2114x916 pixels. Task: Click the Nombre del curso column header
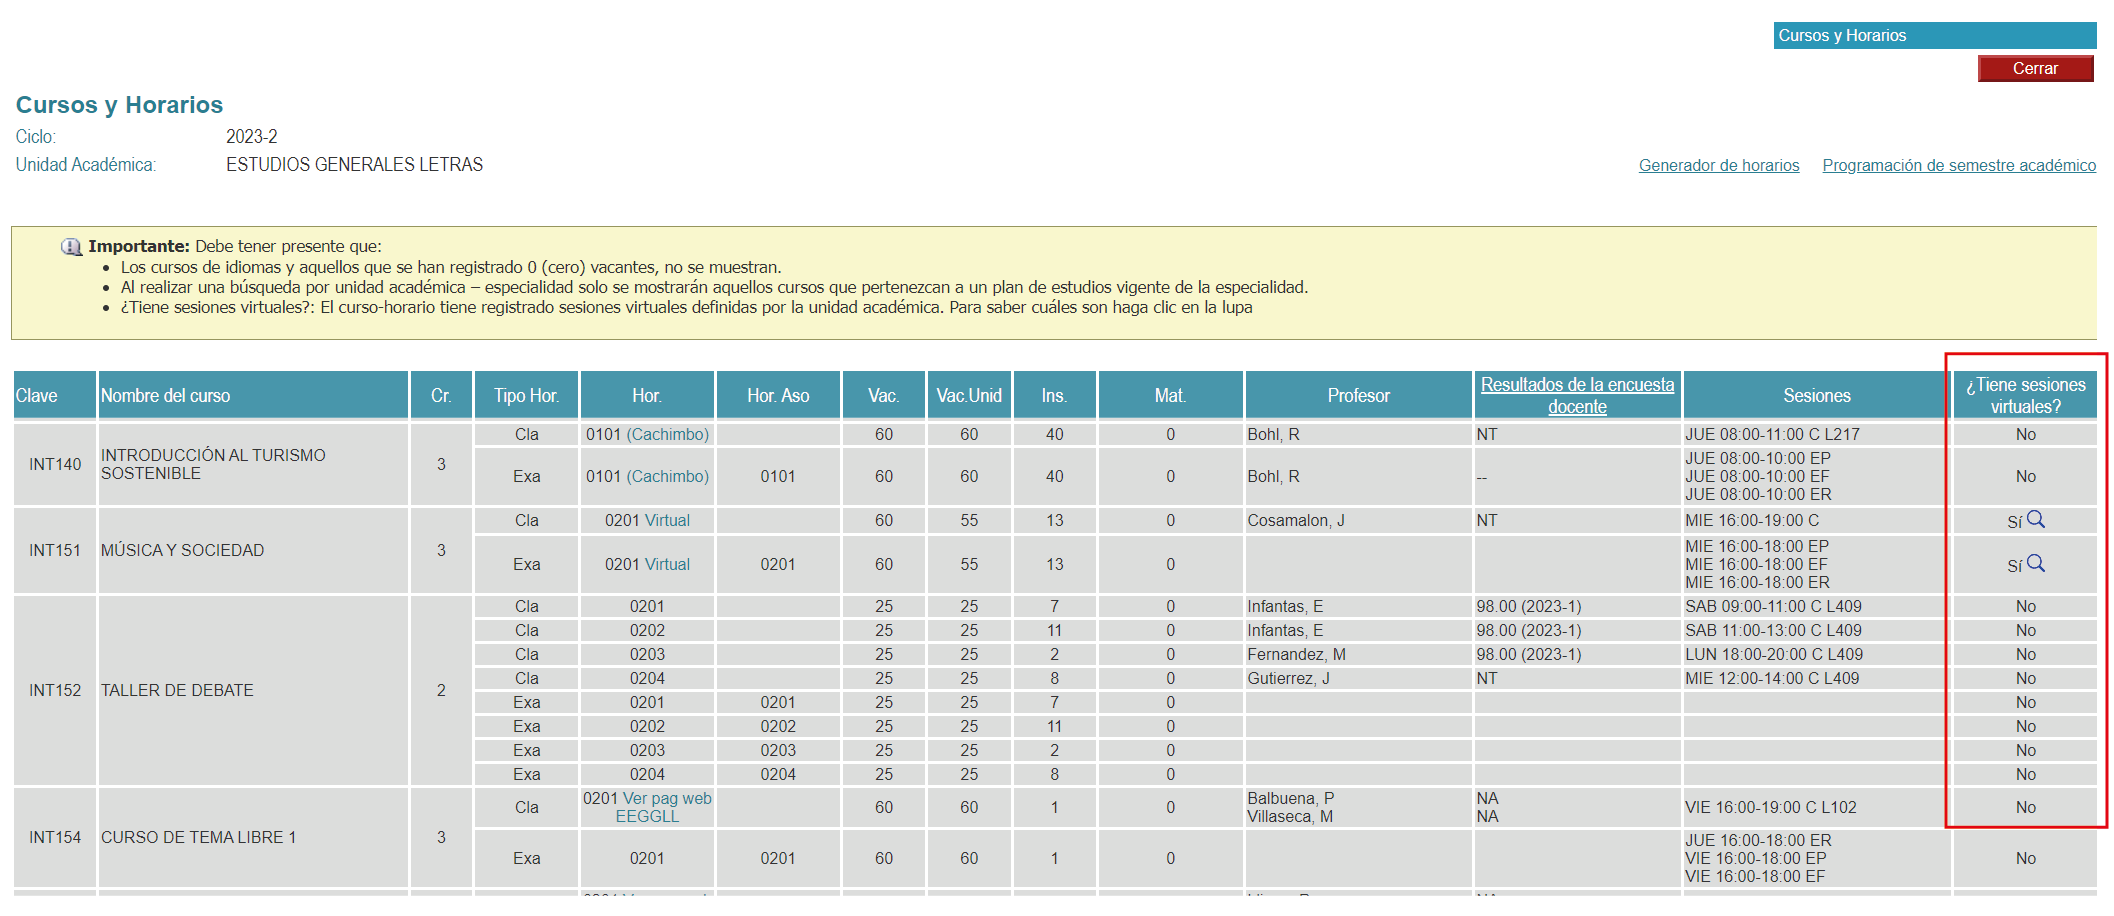pyautogui.click(x=165, y=394)
